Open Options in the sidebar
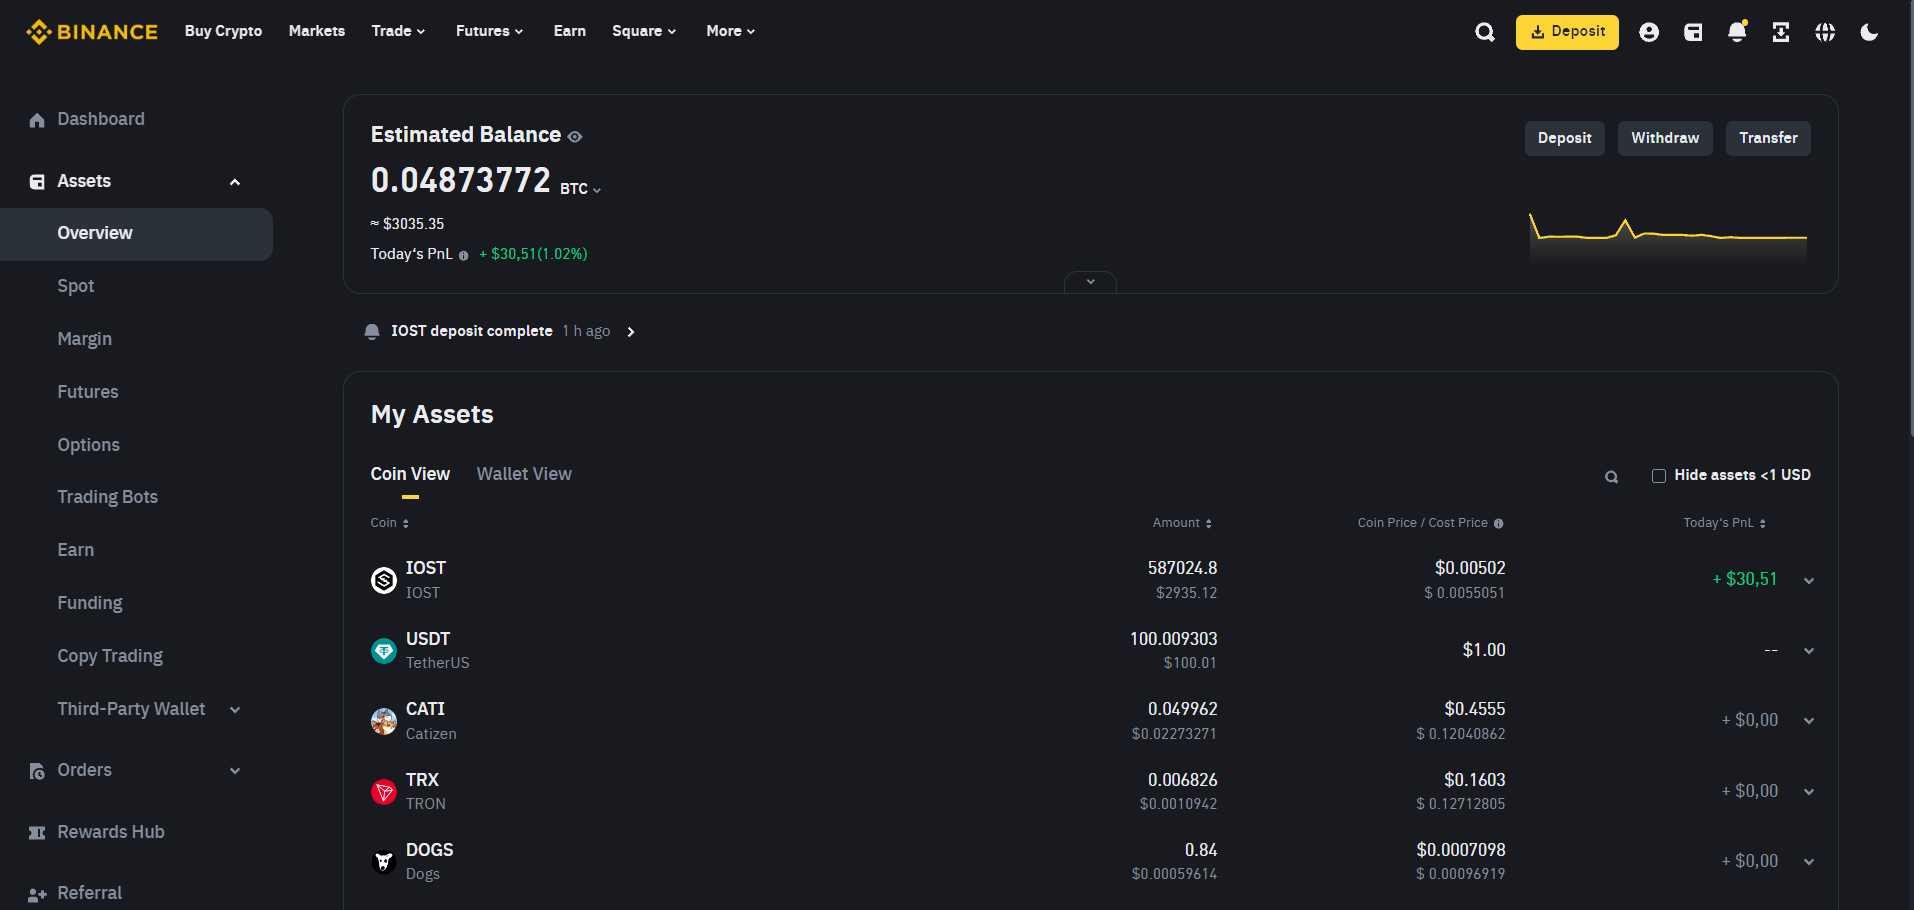The width and height of the screenshot is (1914, 910). (89, 445)
